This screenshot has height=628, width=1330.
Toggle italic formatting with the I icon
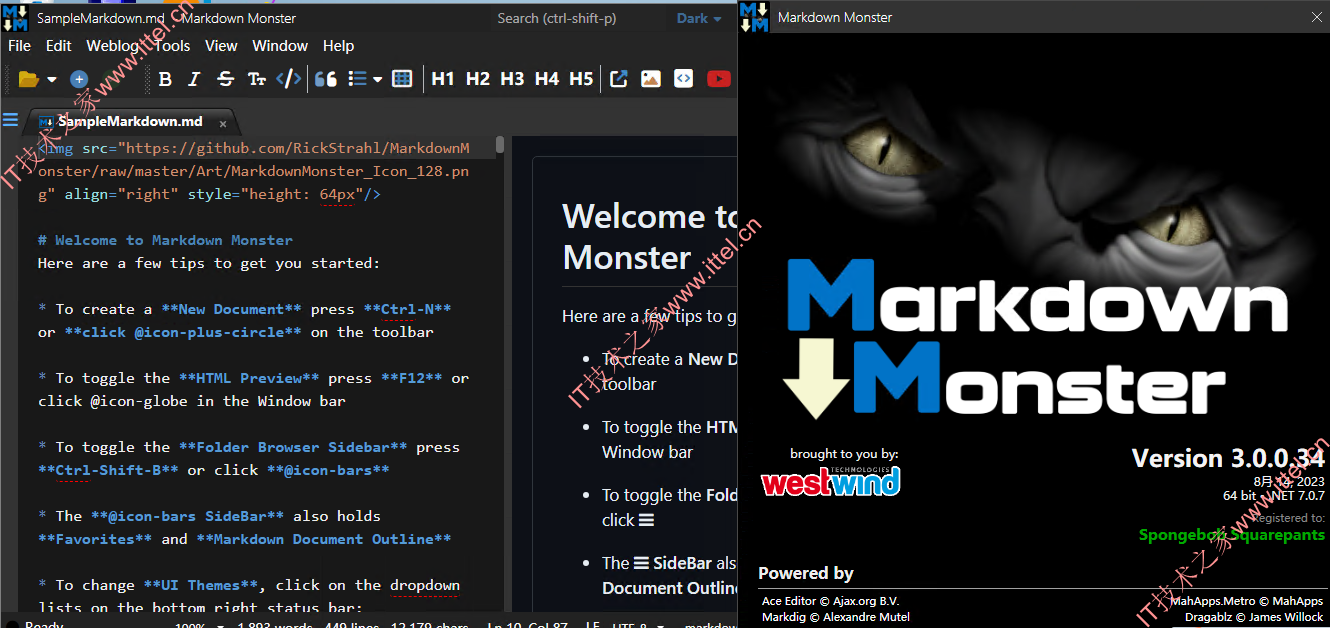(195, 79)
